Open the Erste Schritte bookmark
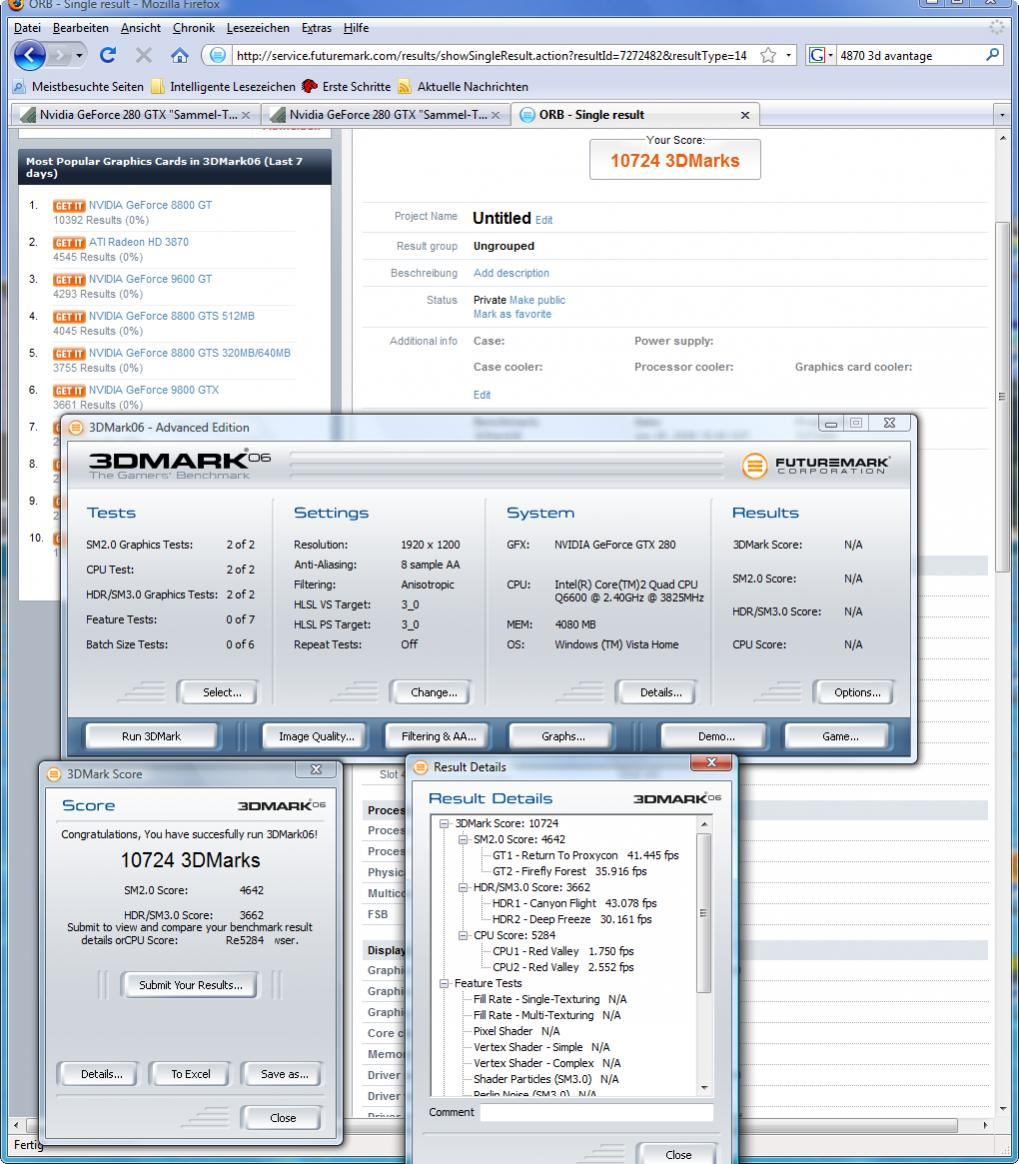The width and height of the screenshot is (1019, 1164). [x=347, y=87]
